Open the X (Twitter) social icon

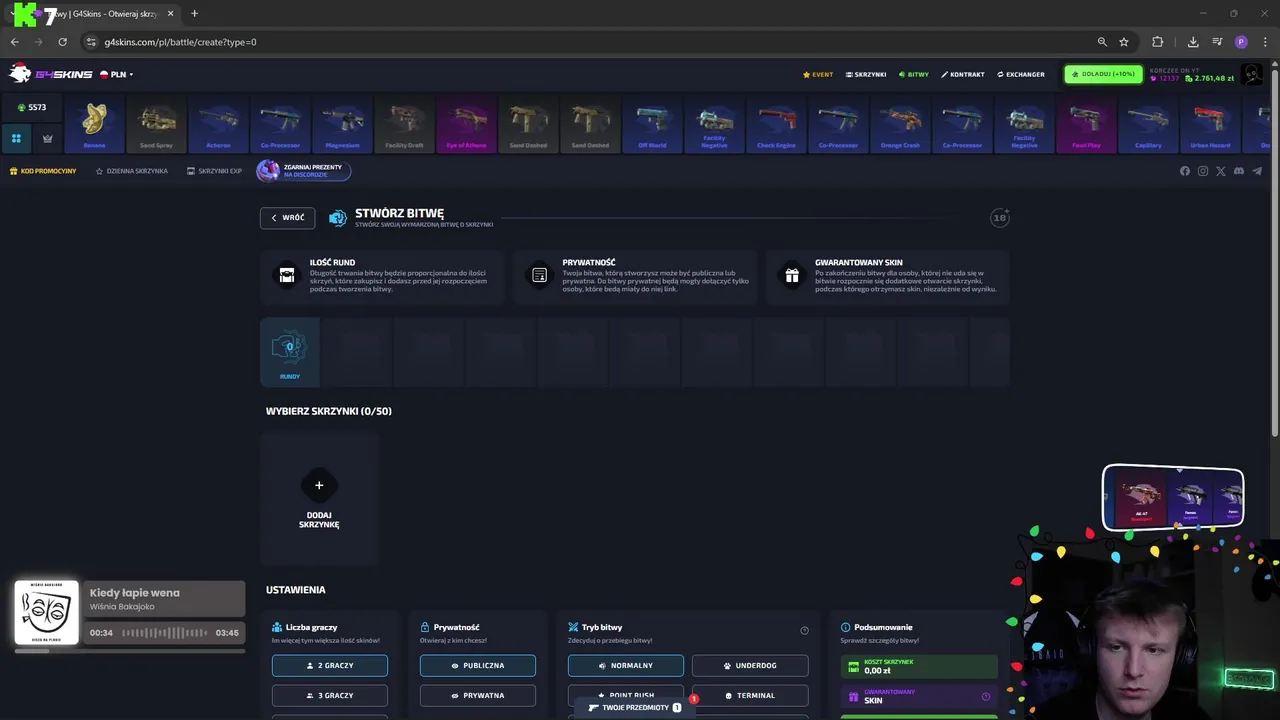(1221, 171)
